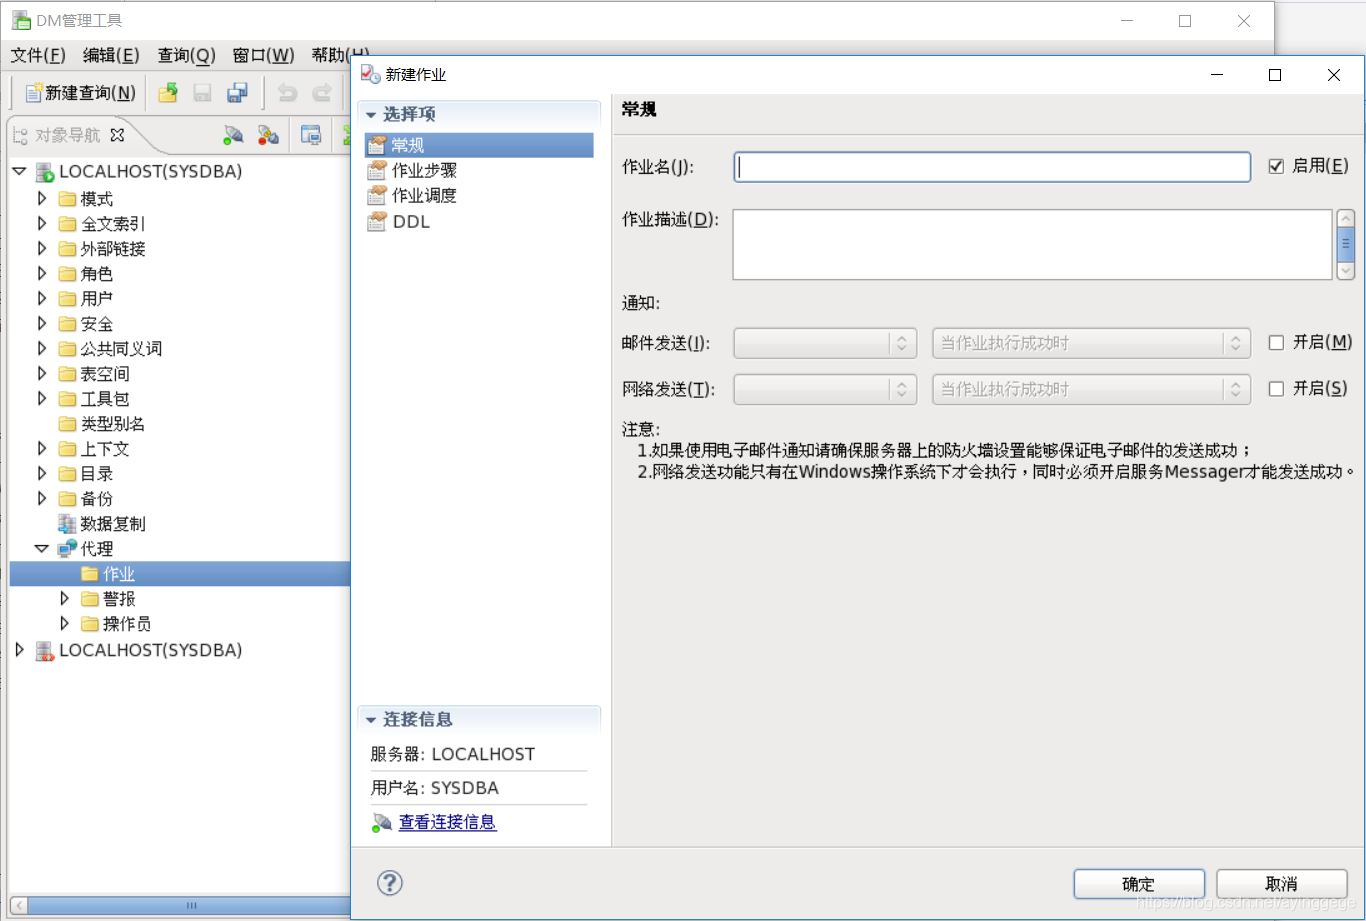Enable the 开启(S) network checkbox
The height and width of the screenshot is (921, 1366).
[x=1276, y=389]
